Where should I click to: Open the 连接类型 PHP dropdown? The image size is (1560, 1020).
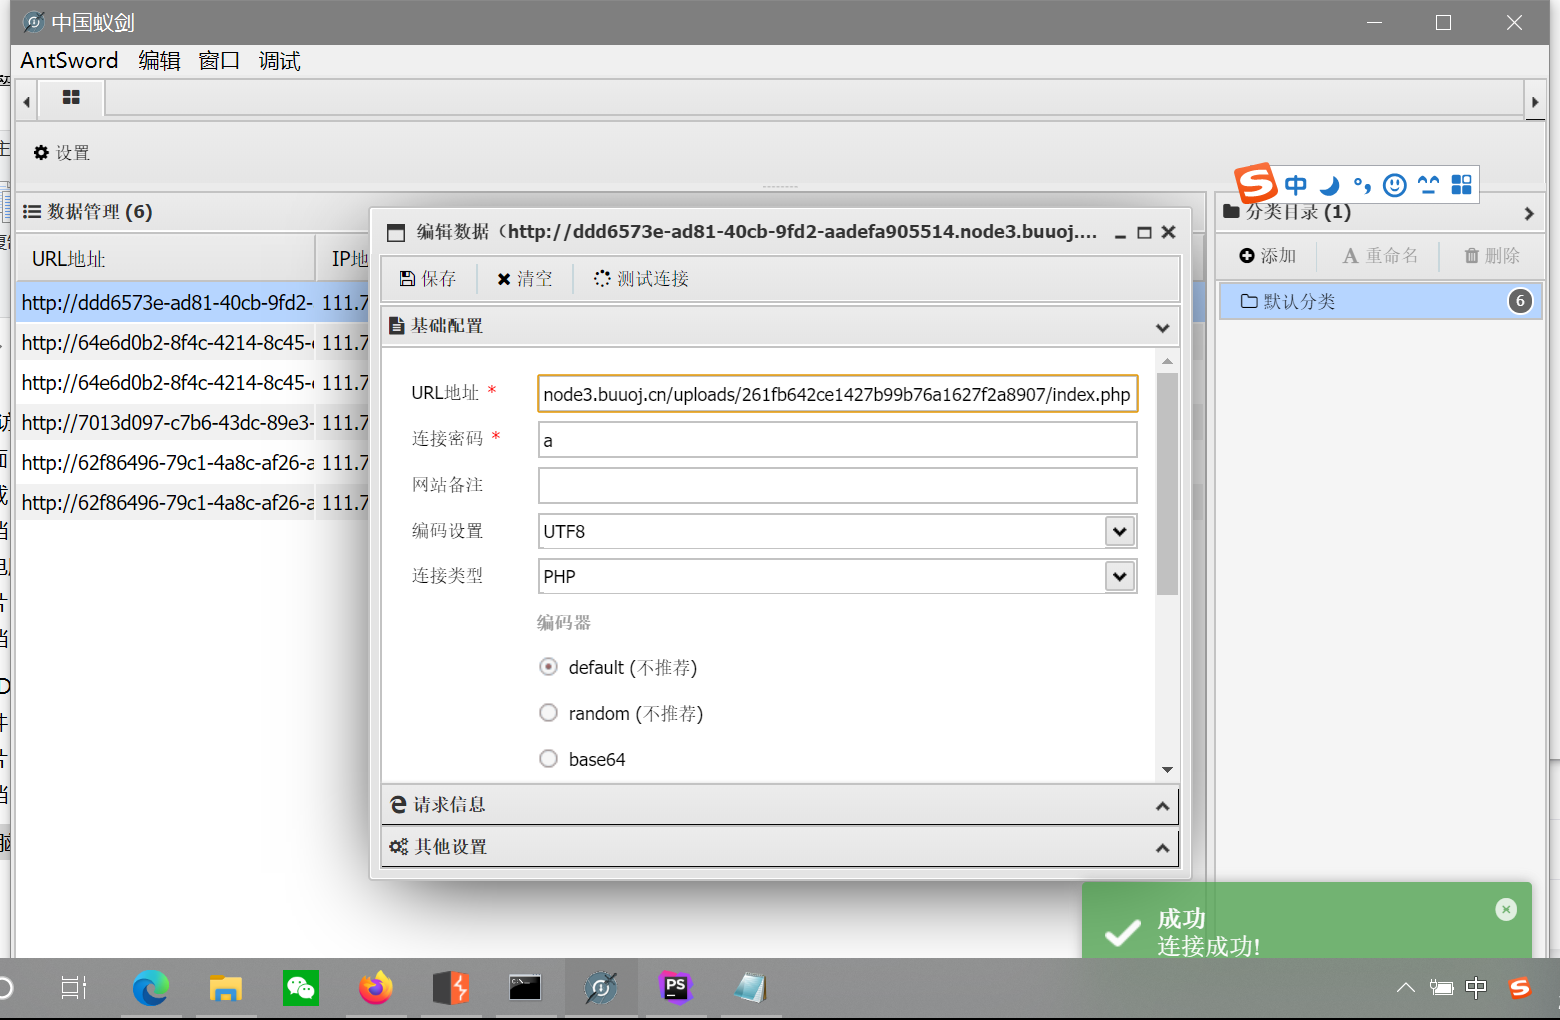pyautogui.click(x=1119, y=576)
